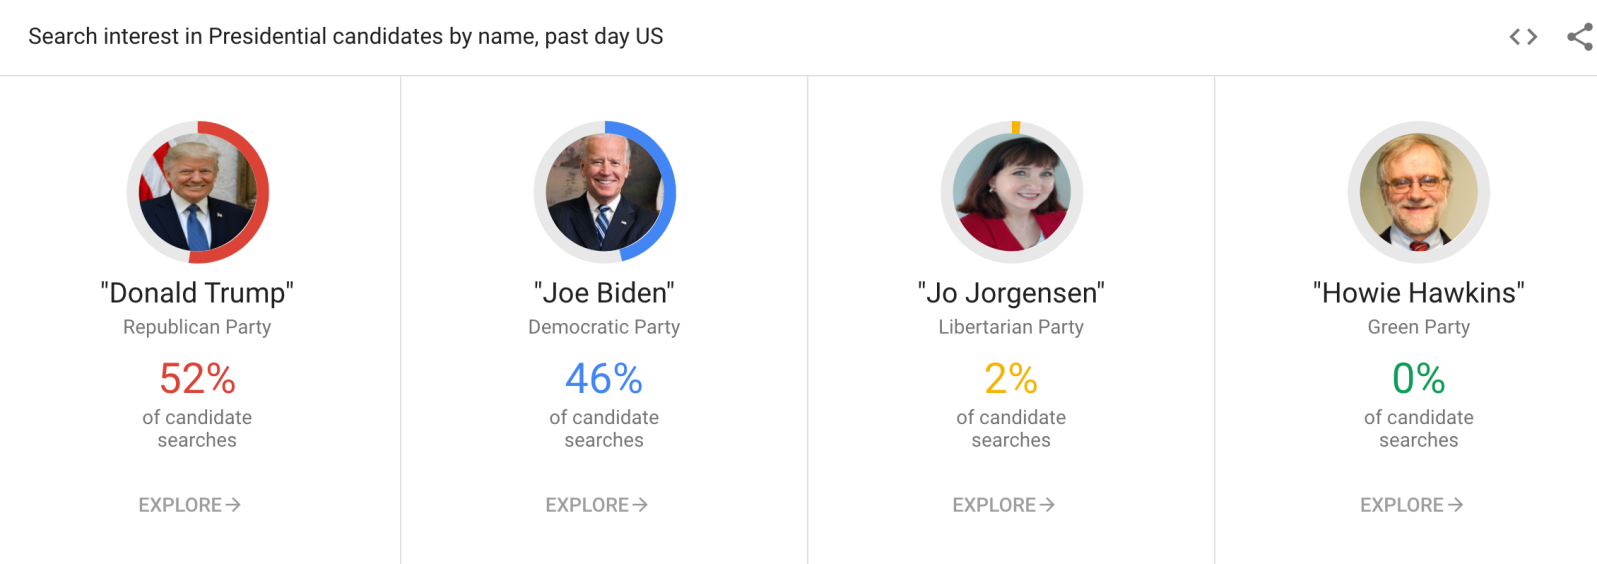This screenshot has height=564, width=1597.
Task: Select the "Jo Jorgensen" candidate name
Action: [1011, 293]
